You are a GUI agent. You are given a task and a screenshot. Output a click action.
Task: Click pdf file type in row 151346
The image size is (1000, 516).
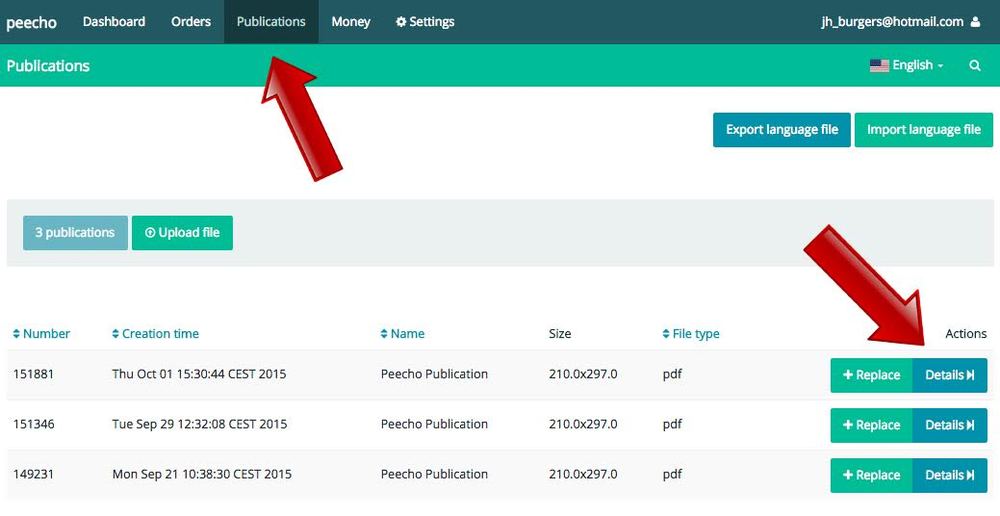672,424
